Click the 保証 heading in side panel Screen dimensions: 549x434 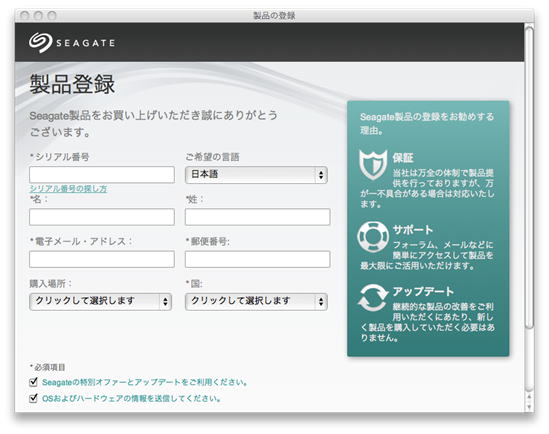pos(403,158)
